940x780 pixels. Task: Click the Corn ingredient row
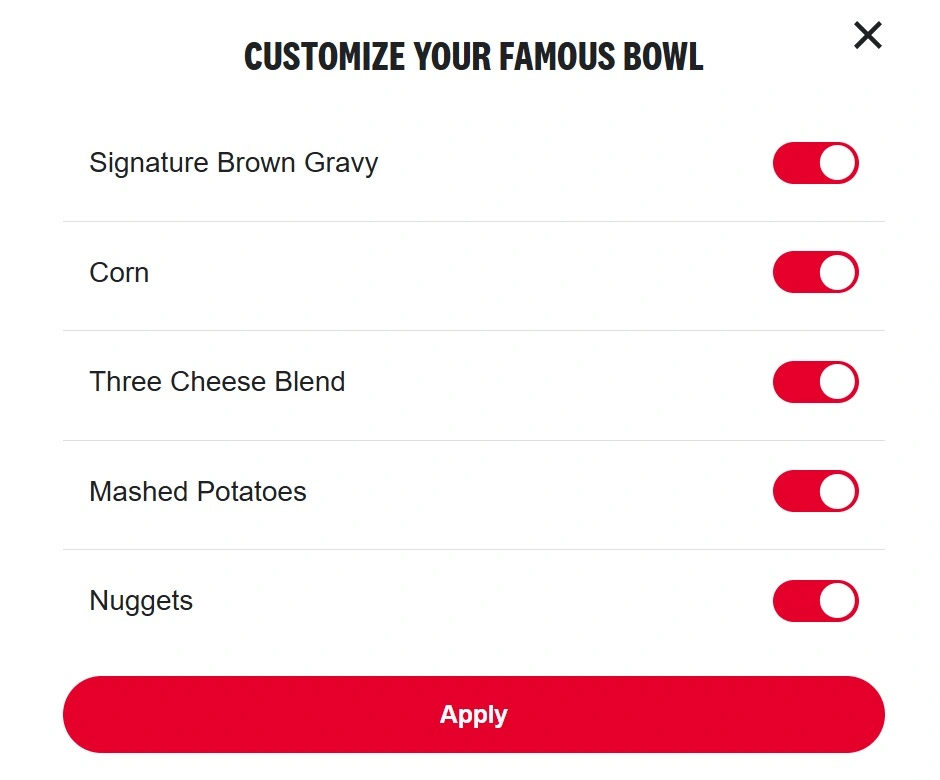point(119,271)
